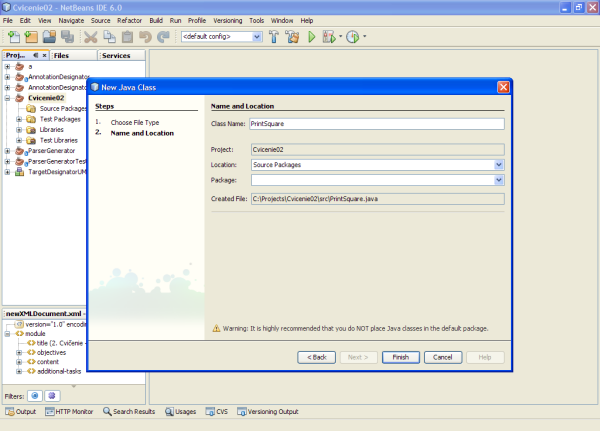Open Profile Main Project dropdown arrow
The height and width of the screenshot is (431, 600).
[x=364, y=37]
